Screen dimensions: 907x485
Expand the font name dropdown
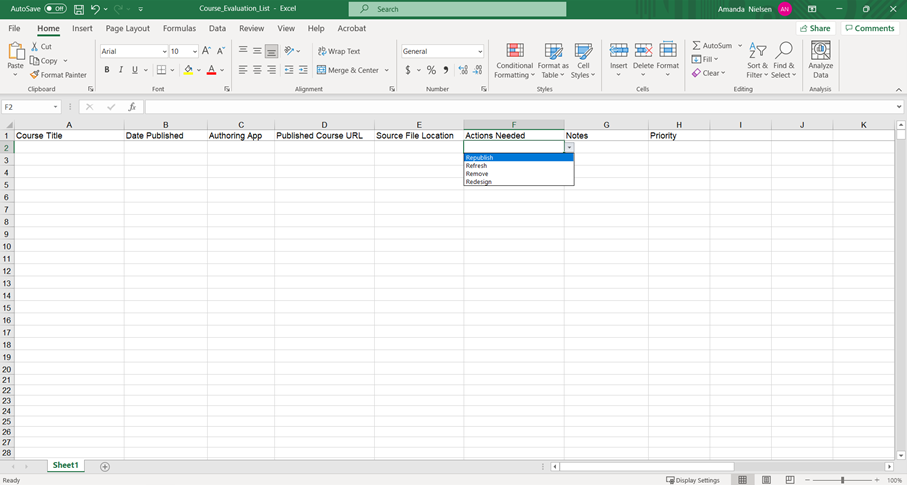pos(162,51)
